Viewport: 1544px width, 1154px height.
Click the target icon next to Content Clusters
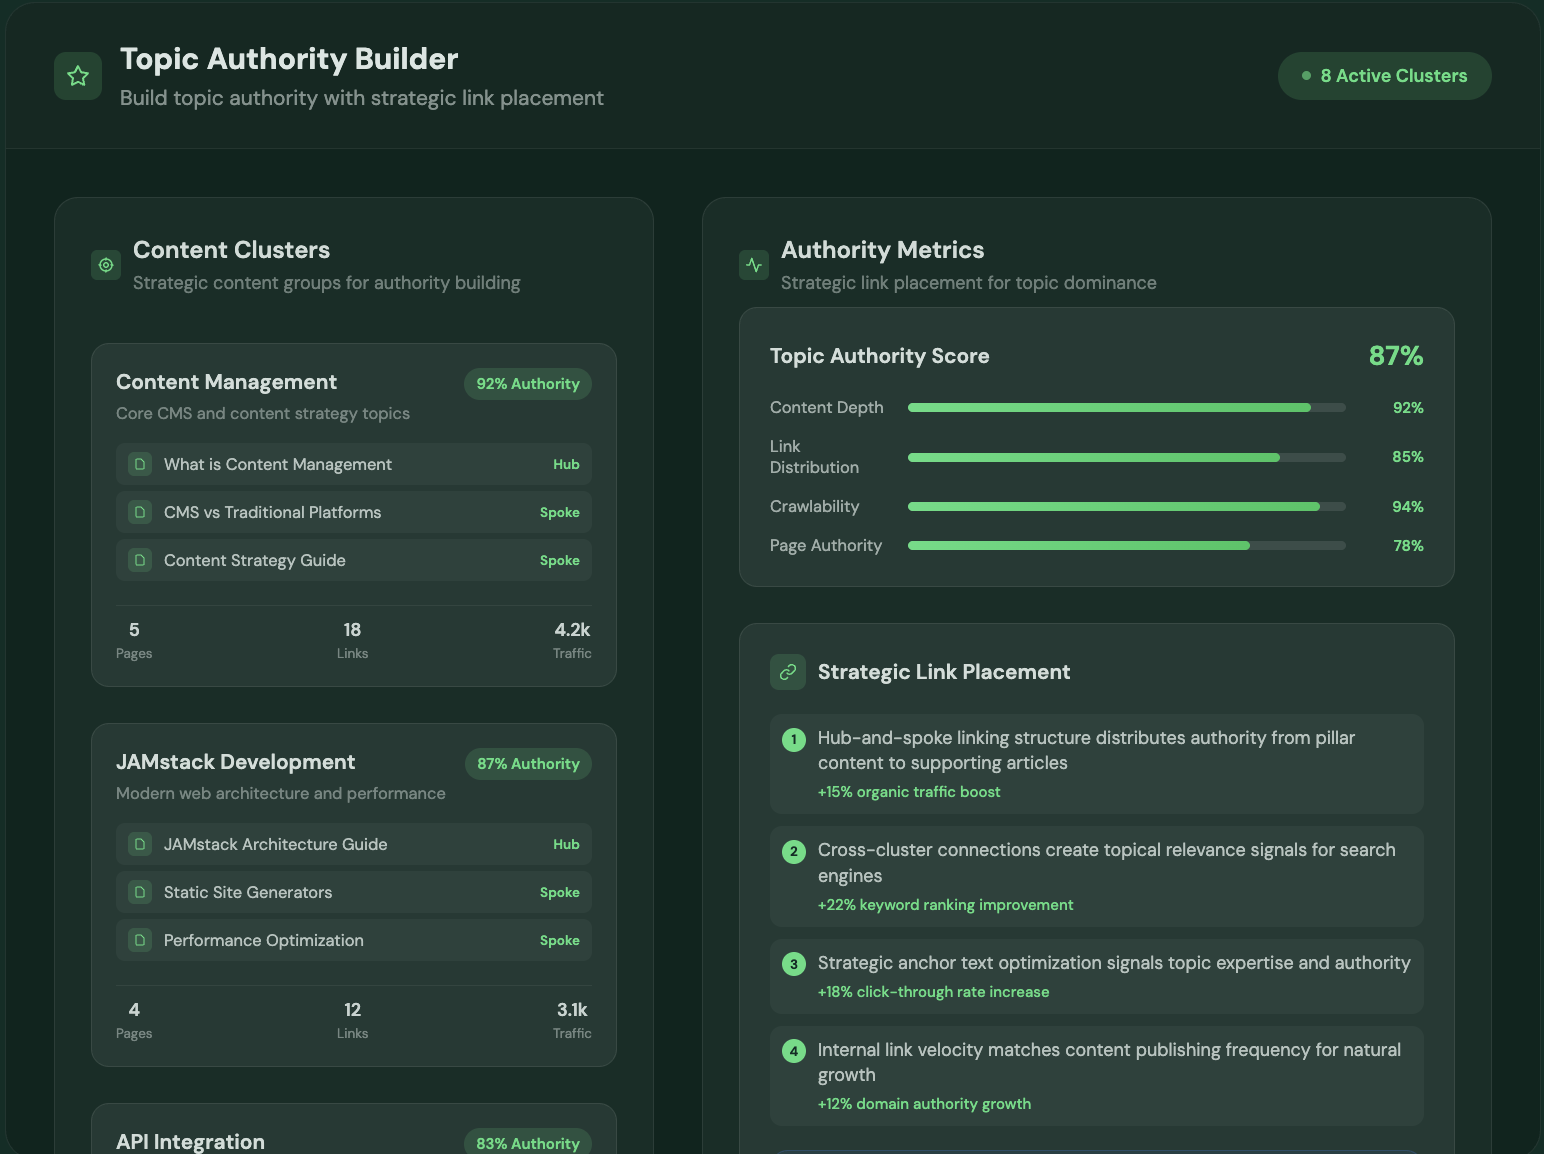coord(106,265)
